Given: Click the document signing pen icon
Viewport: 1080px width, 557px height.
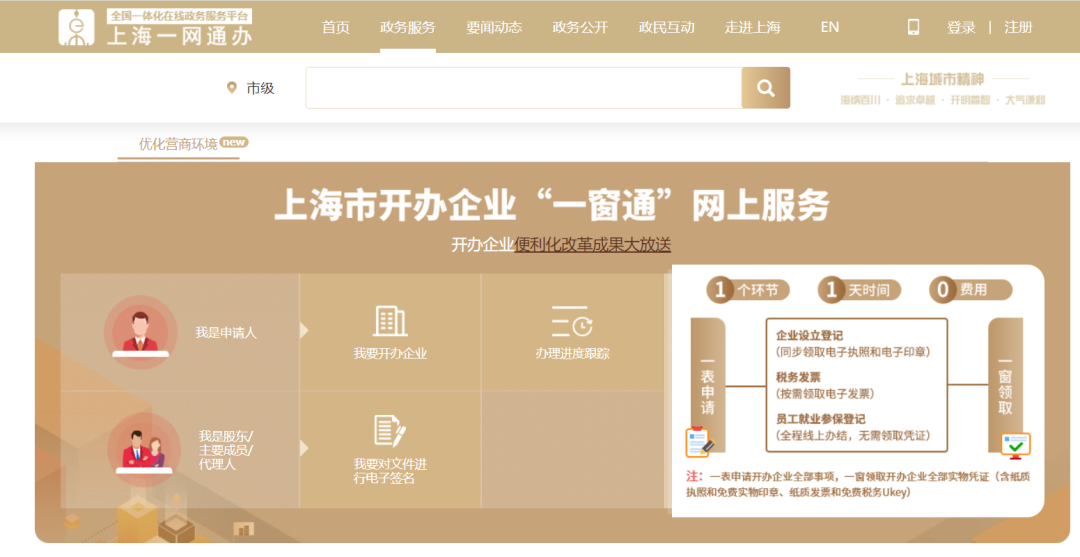Looking at the screenshot, I should click(x=390, y=431).
